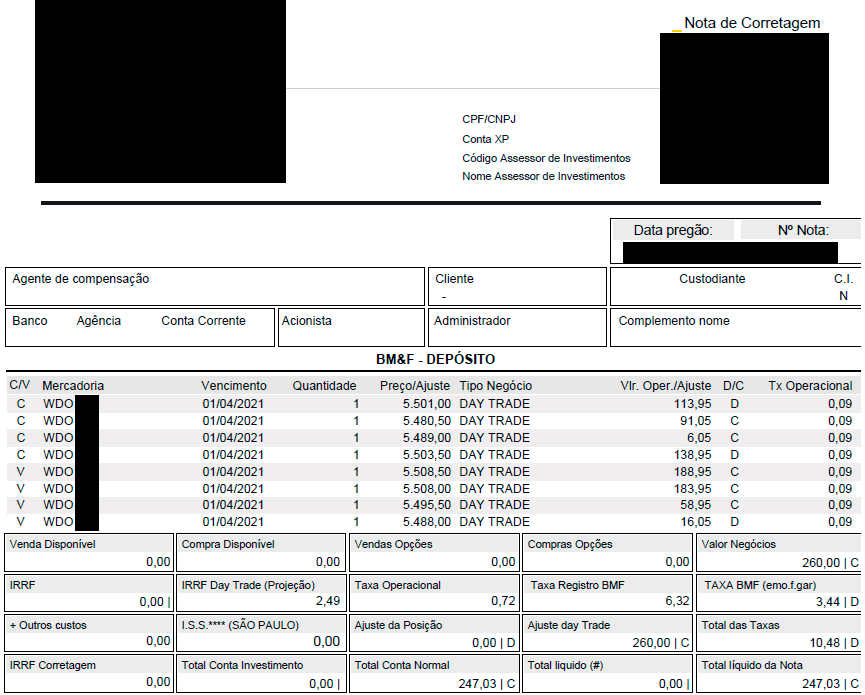Click the 'Venda Disponível' box
Screen dimensions: 865x695
click(89, 553)
